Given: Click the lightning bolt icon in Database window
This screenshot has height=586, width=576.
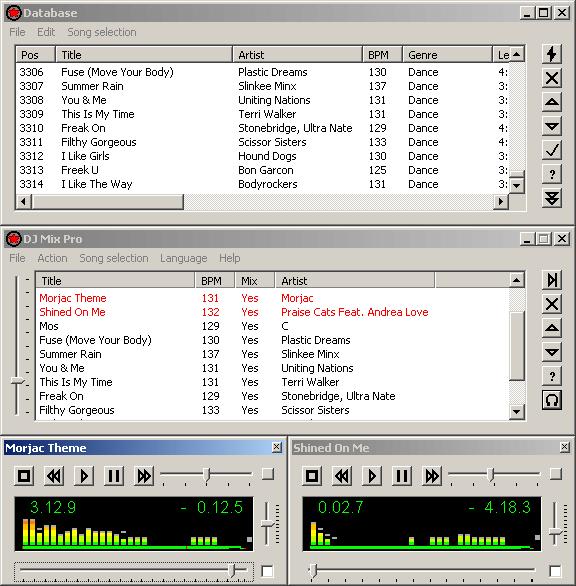Looking at the screenshot, I should point(552,54).
